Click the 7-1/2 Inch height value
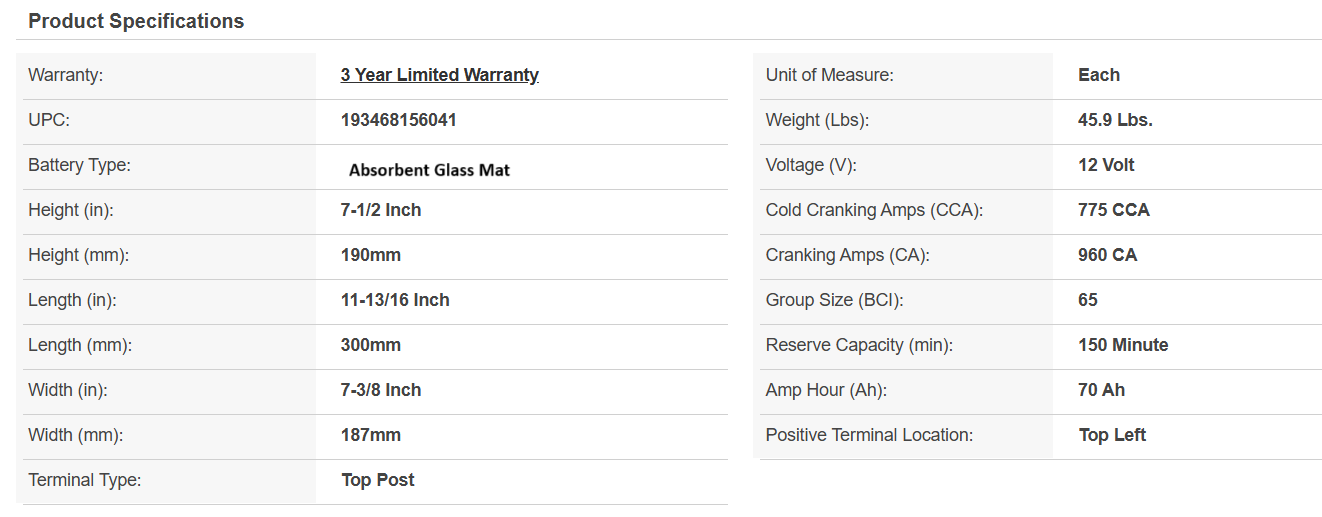Viewport: 1322px width, 517px height. (381, 210)
